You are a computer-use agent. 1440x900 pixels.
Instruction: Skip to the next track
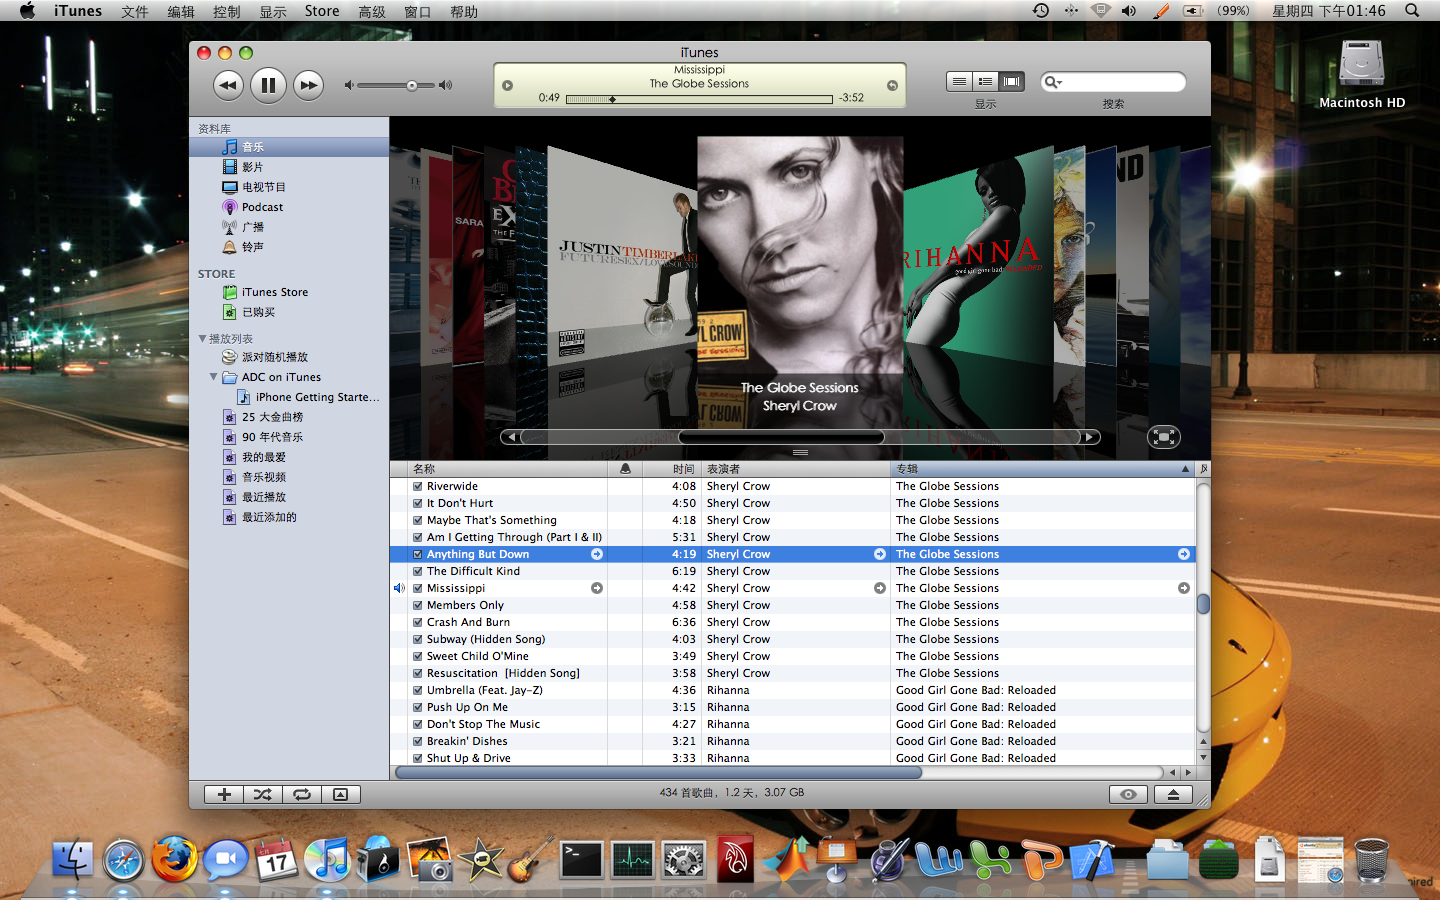[309, 85]
